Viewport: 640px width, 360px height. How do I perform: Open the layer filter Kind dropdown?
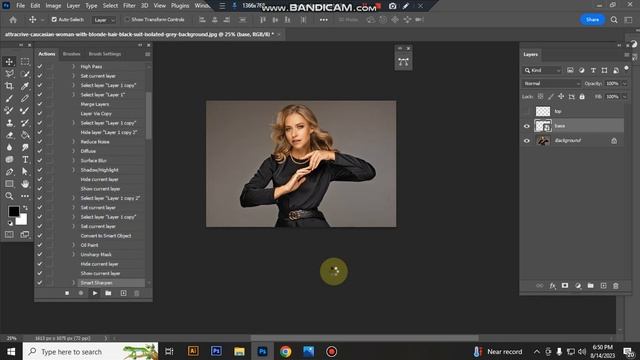542,70
